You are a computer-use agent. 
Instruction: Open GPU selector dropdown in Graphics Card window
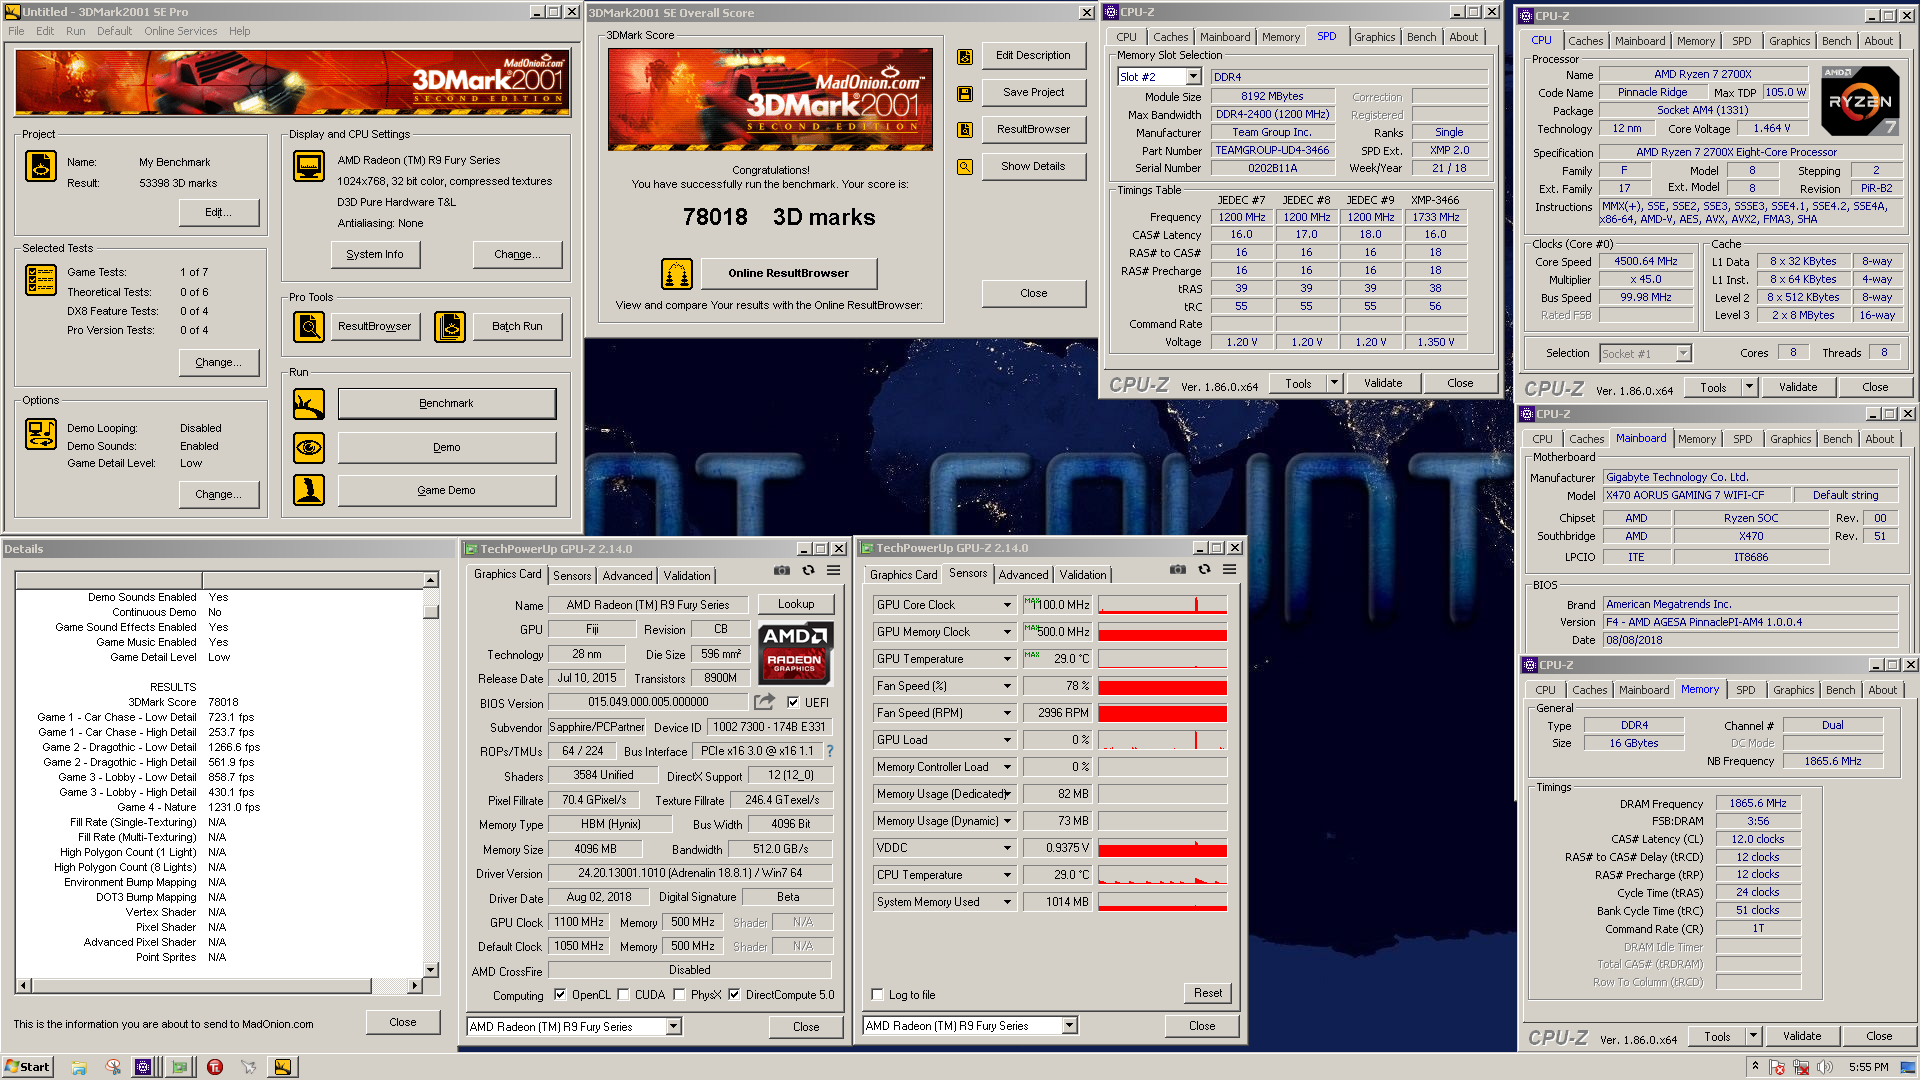[673, 1026]
